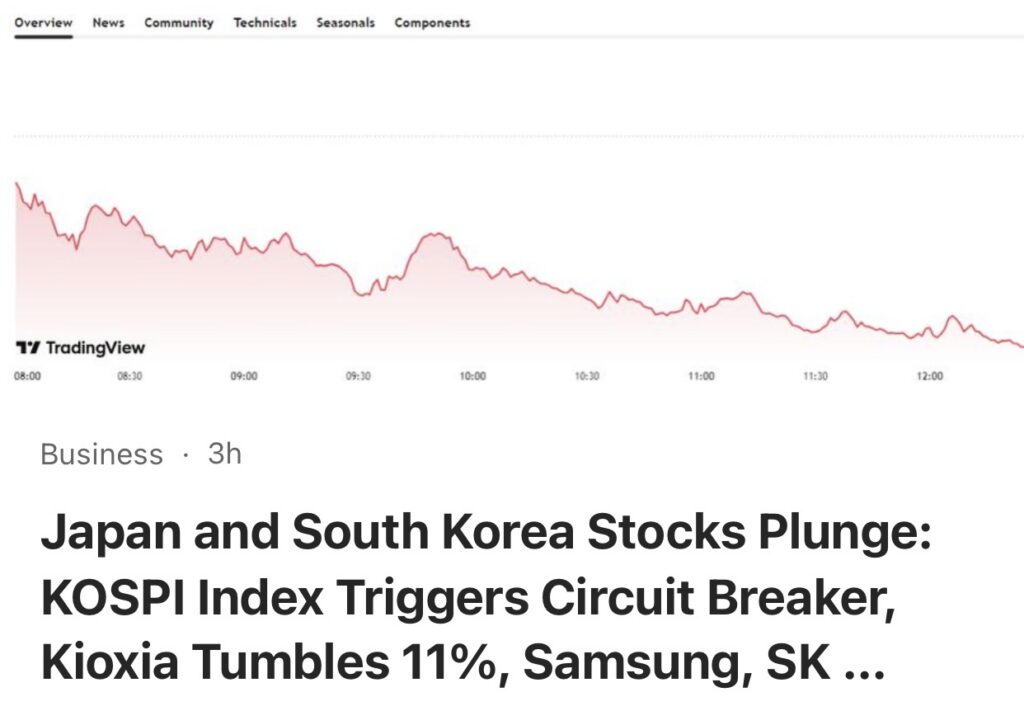Click the 08:00 time axis label
This screenshot has height=725, width=1024.
(27, 376)
